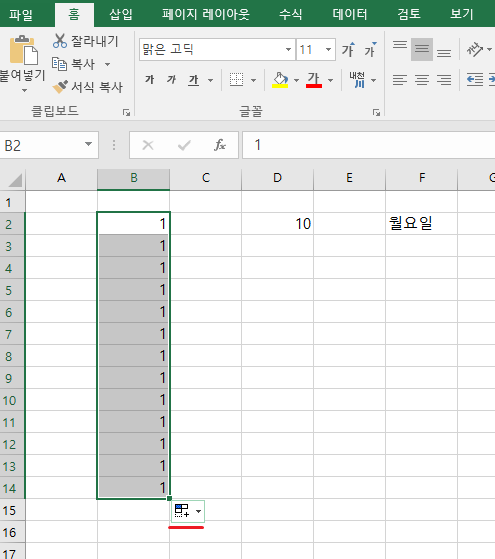
Task: Toggle middle vertical align
Action: [x=422, y=49]
